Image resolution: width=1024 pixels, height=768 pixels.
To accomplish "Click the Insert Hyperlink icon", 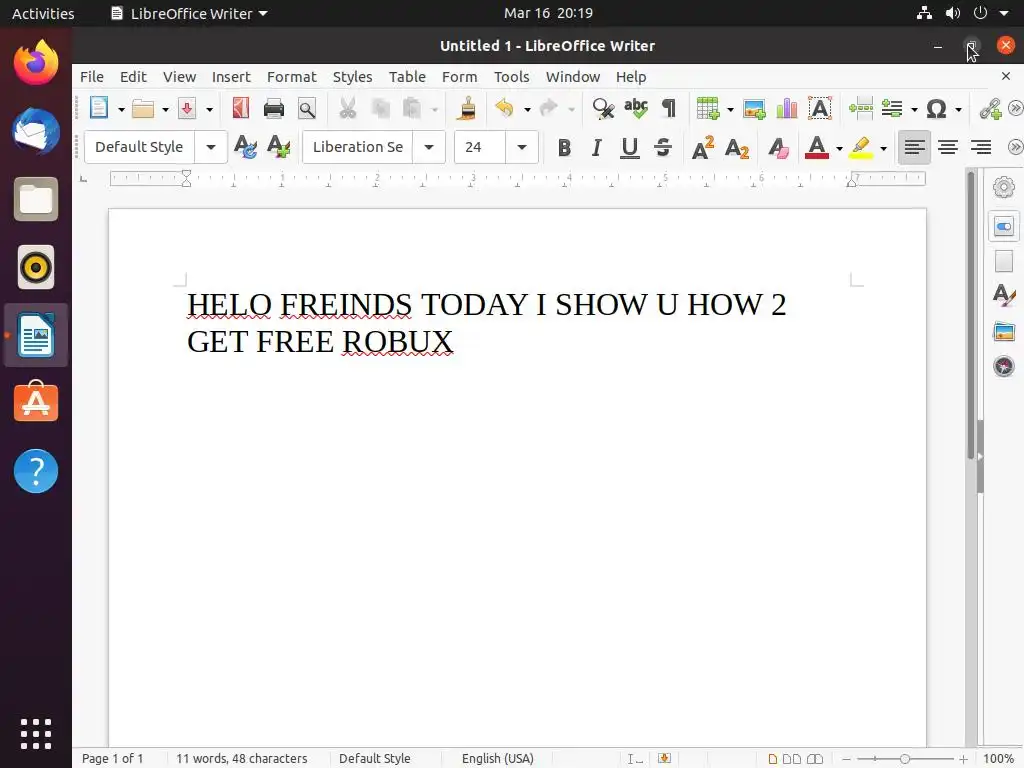I will pyautogui.click(x=991, y=108).
